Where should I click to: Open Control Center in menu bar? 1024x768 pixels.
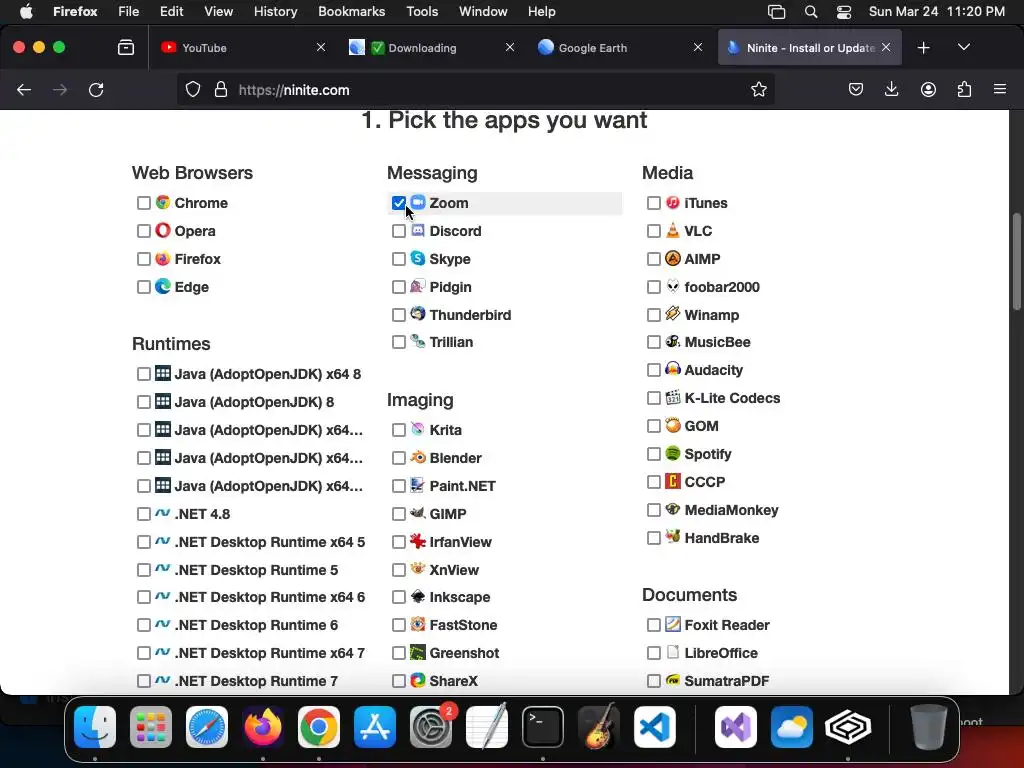pyautogui.click(x=844, y=11)
